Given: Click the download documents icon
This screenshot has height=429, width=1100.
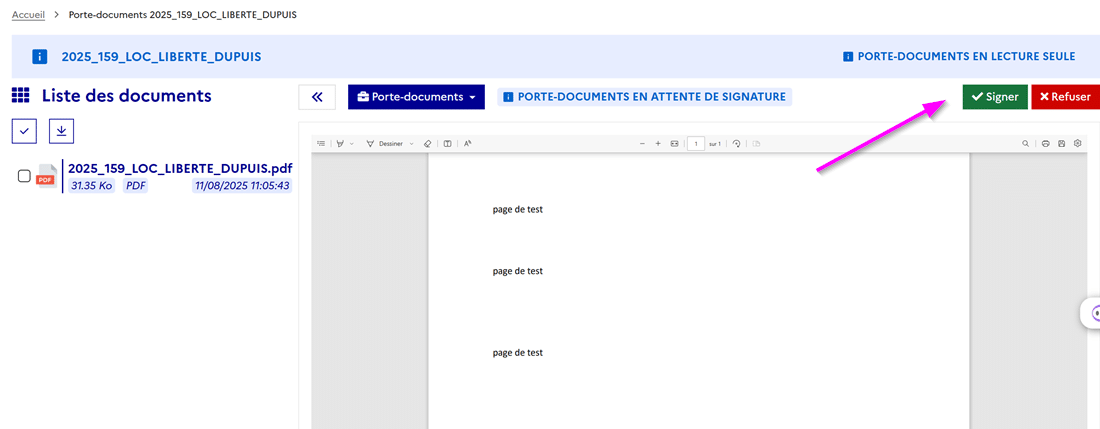Looking at the screenshot, I should 61,130.
